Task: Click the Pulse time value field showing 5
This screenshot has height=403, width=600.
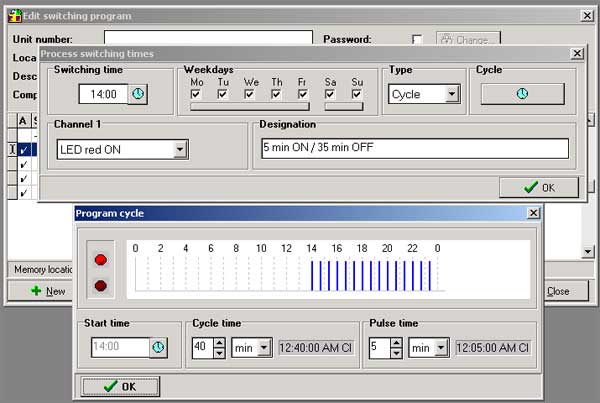Action: (x=380, y=348)
